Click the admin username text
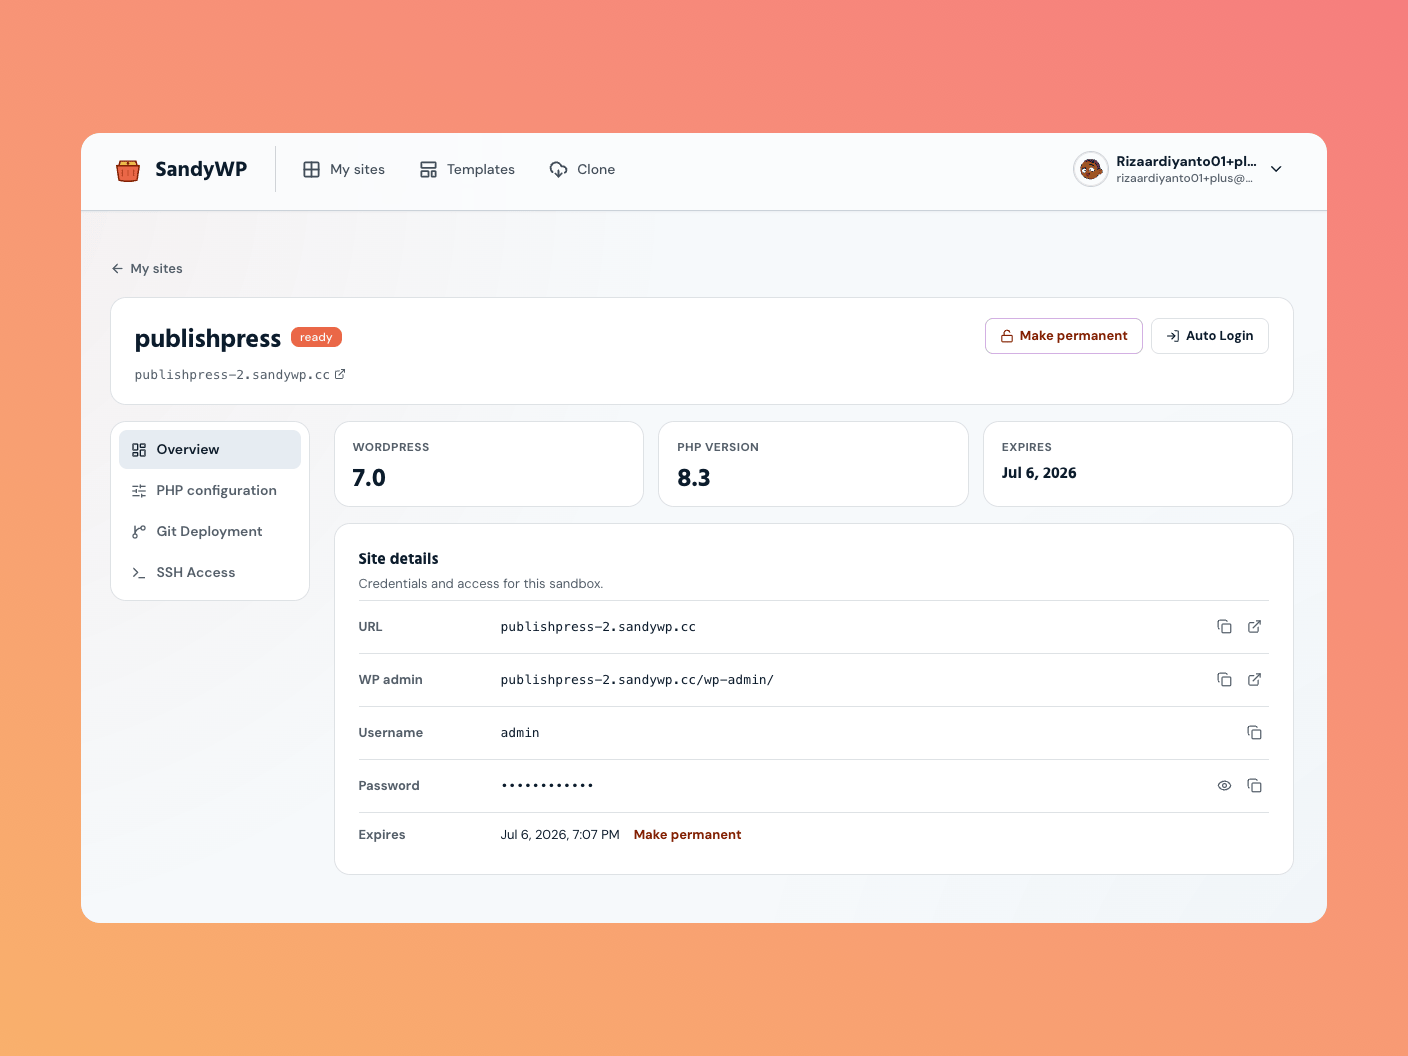The height and width of the screenshot is (1056, 1408). click(520, 733)
